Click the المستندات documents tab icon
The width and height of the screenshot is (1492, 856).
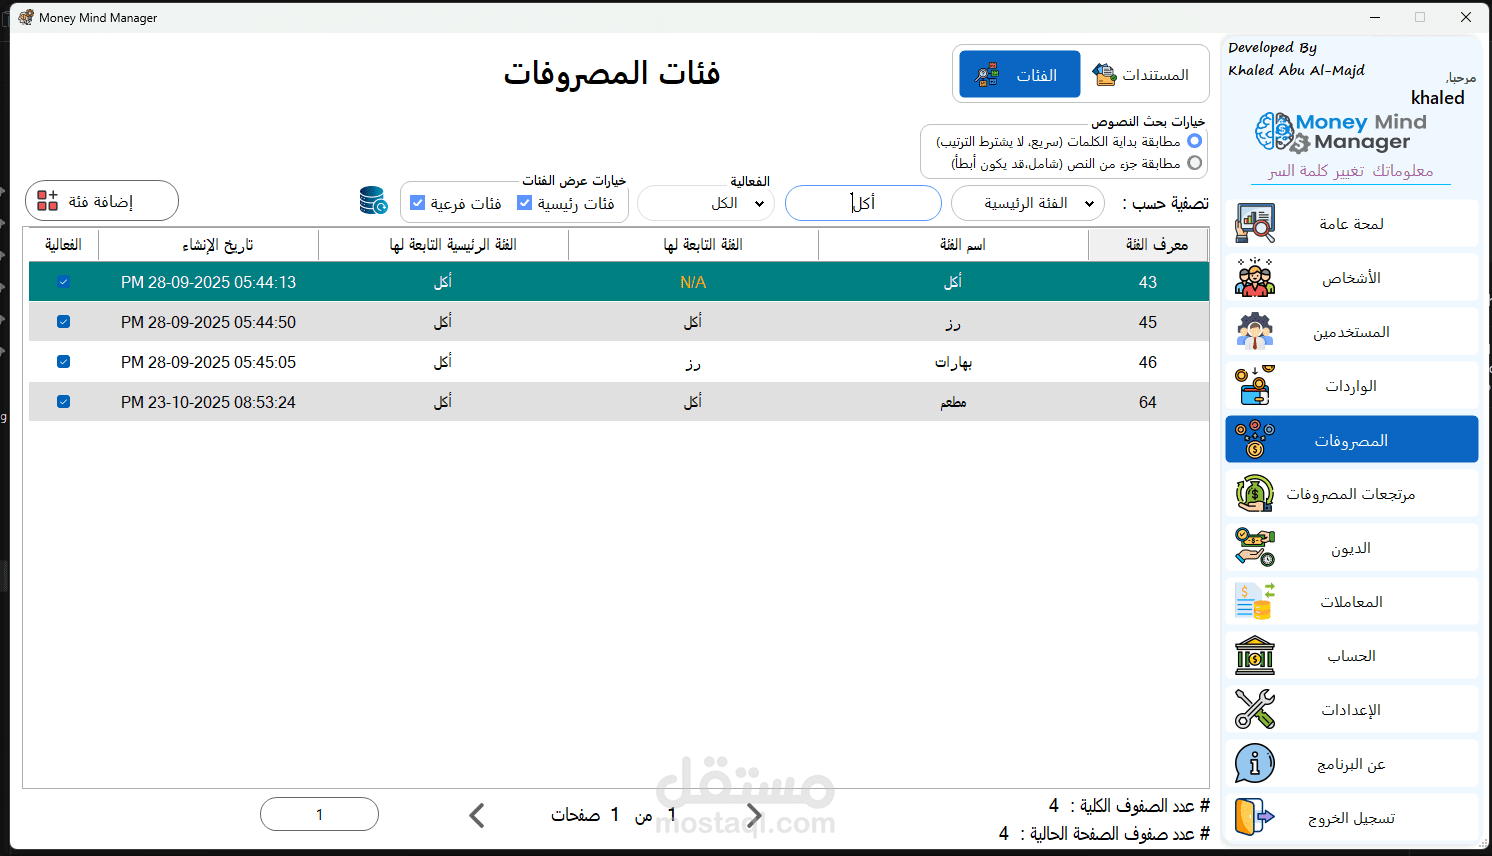1104,74
